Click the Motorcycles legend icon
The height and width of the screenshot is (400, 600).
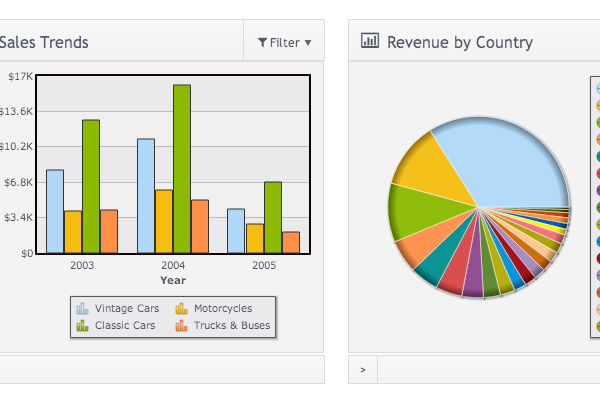pos(181,309)
